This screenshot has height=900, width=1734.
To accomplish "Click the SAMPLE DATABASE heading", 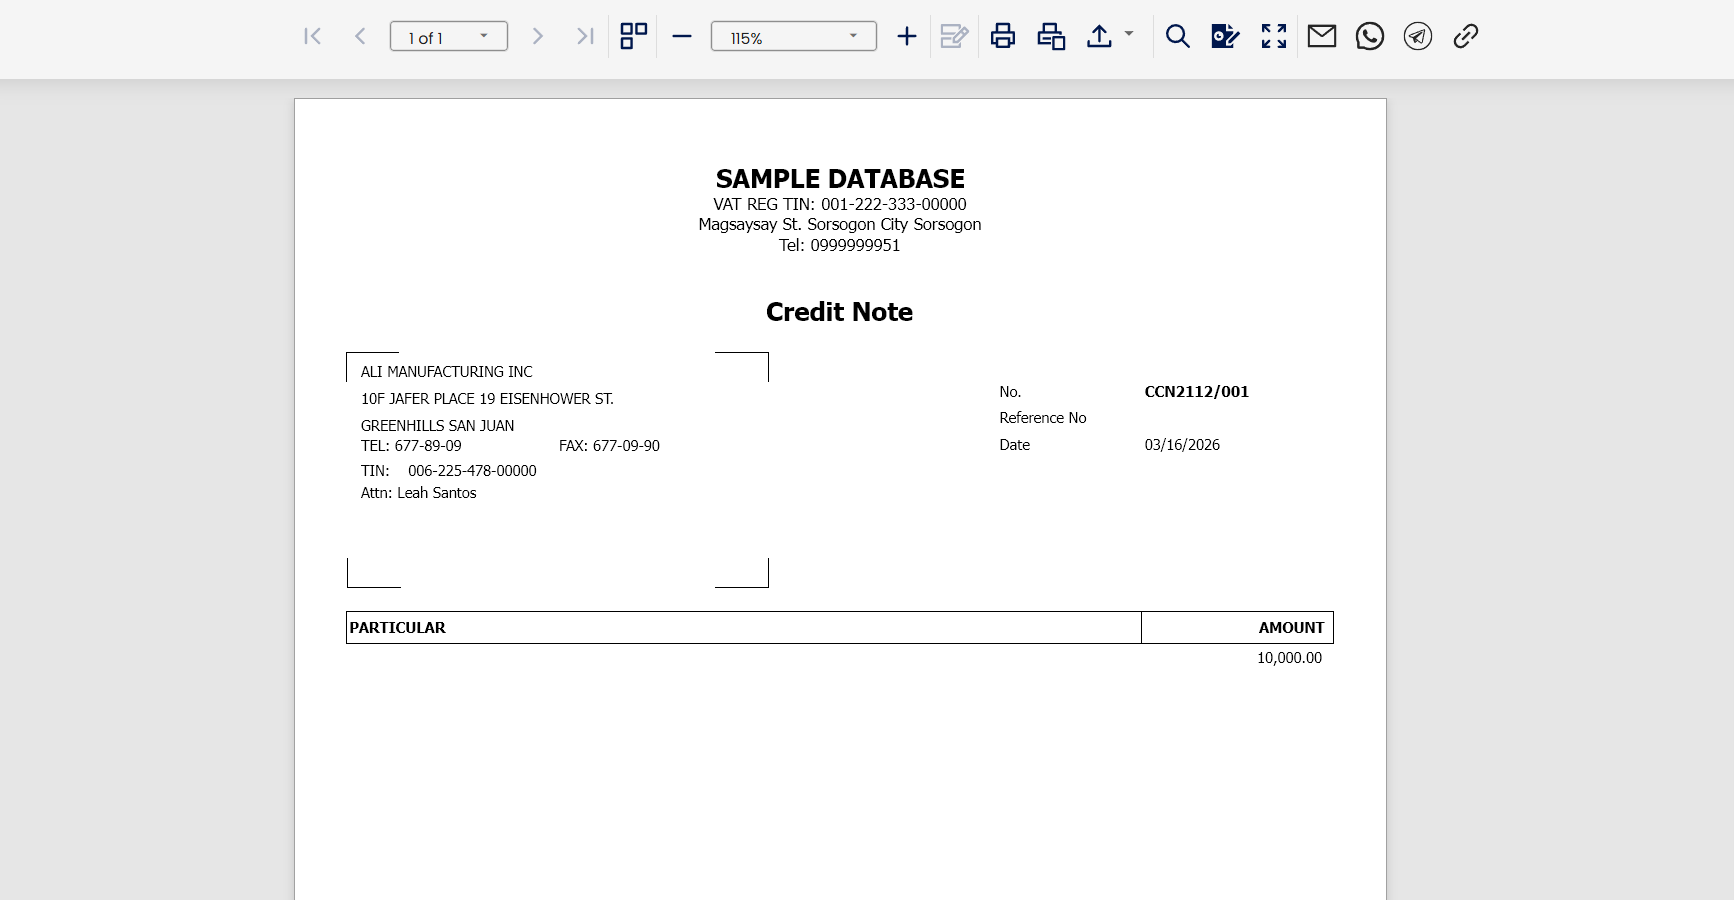I will coord(840,179).
